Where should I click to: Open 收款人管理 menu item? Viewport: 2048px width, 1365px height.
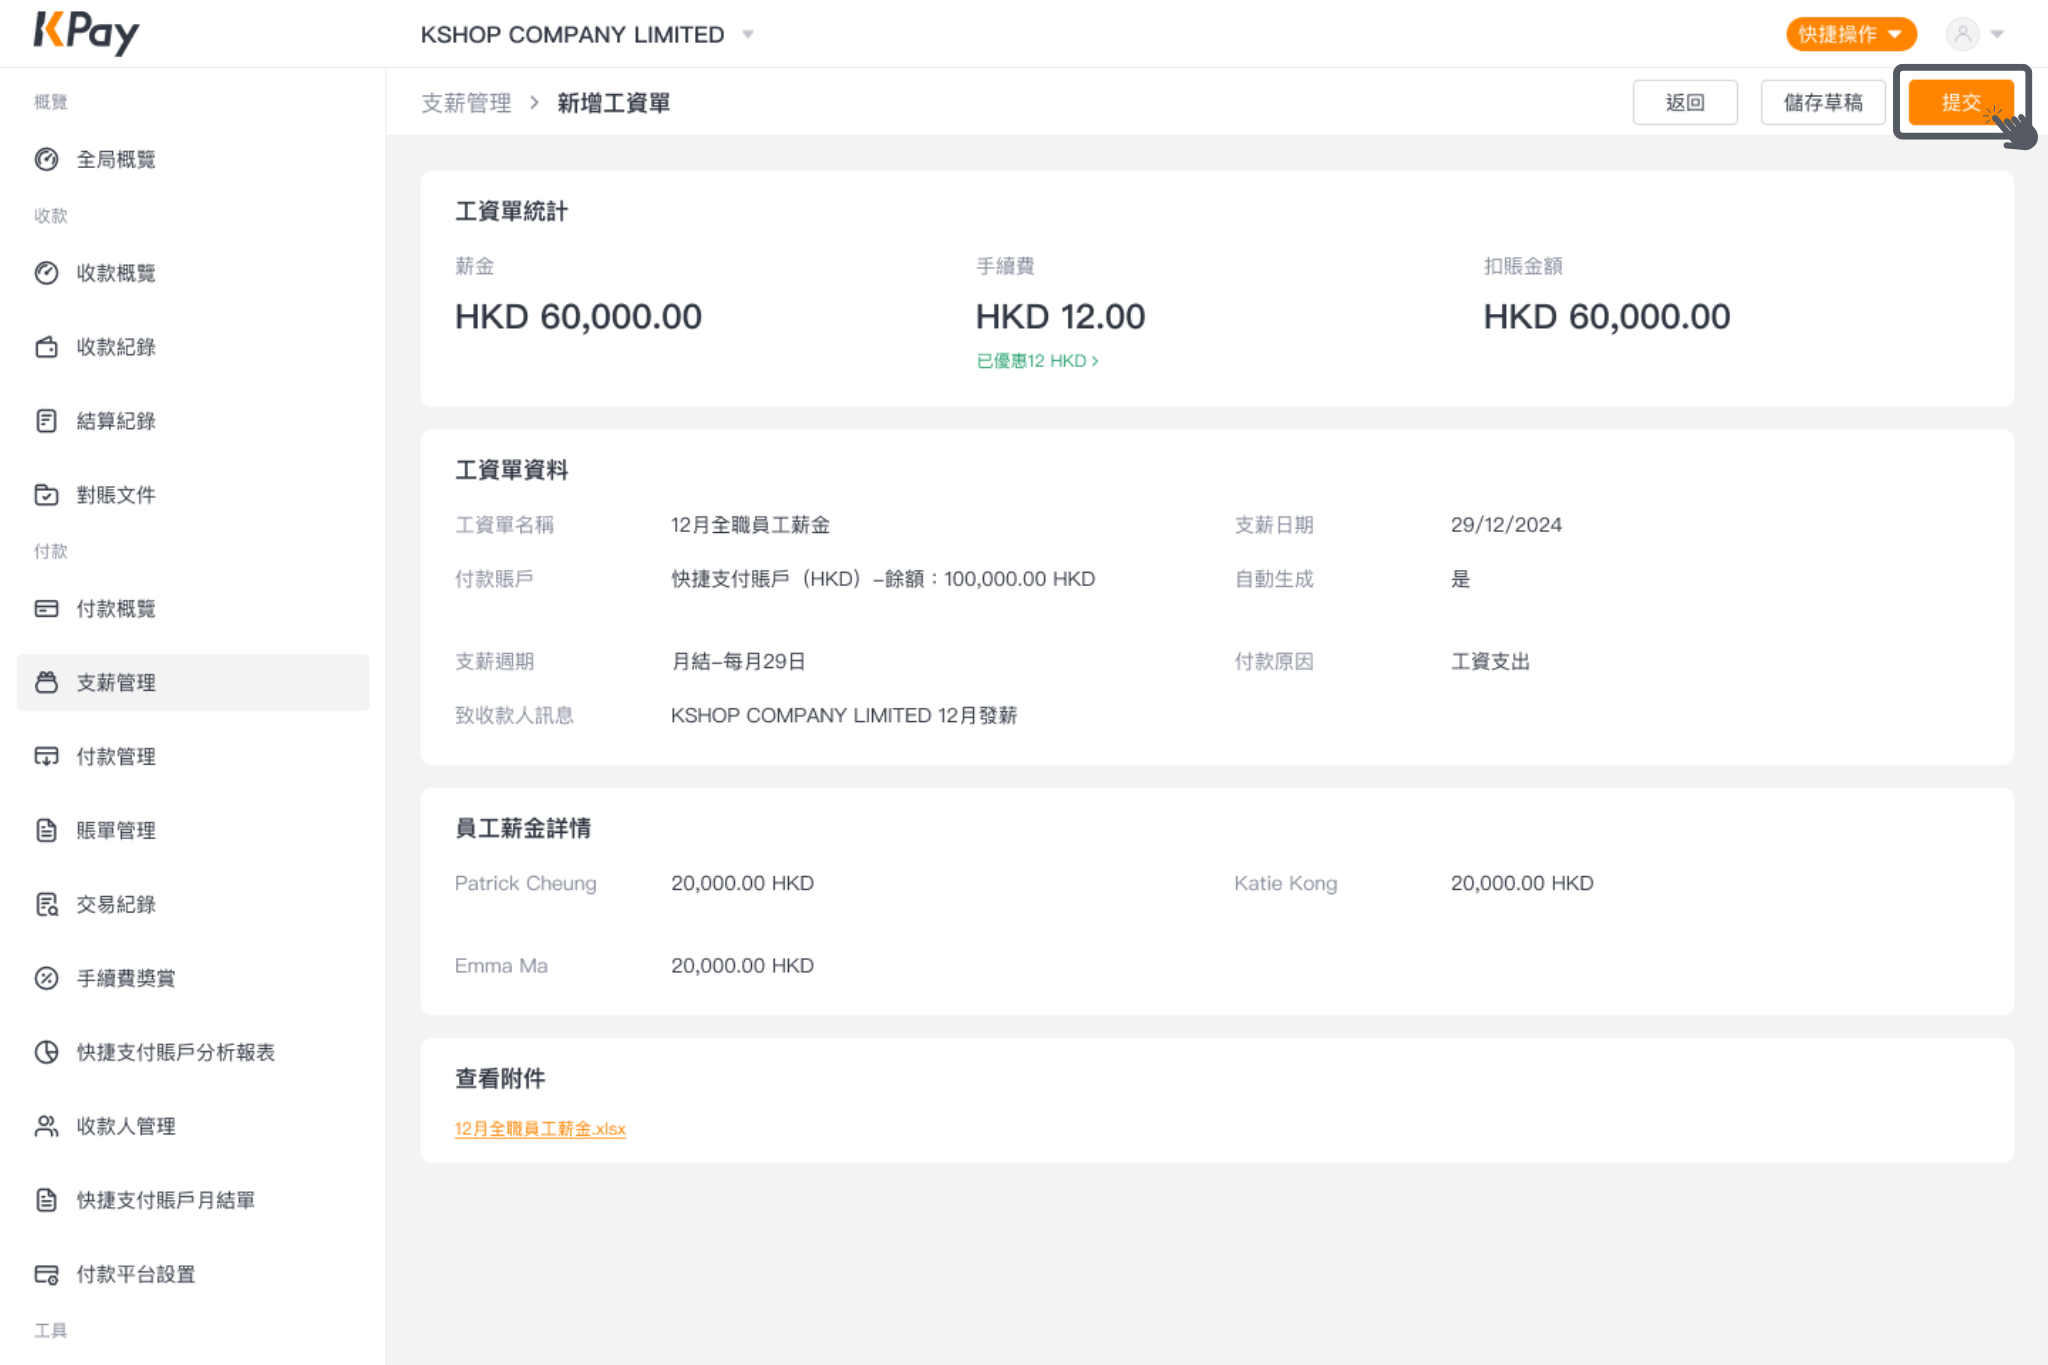click(x=126, y=1126)
